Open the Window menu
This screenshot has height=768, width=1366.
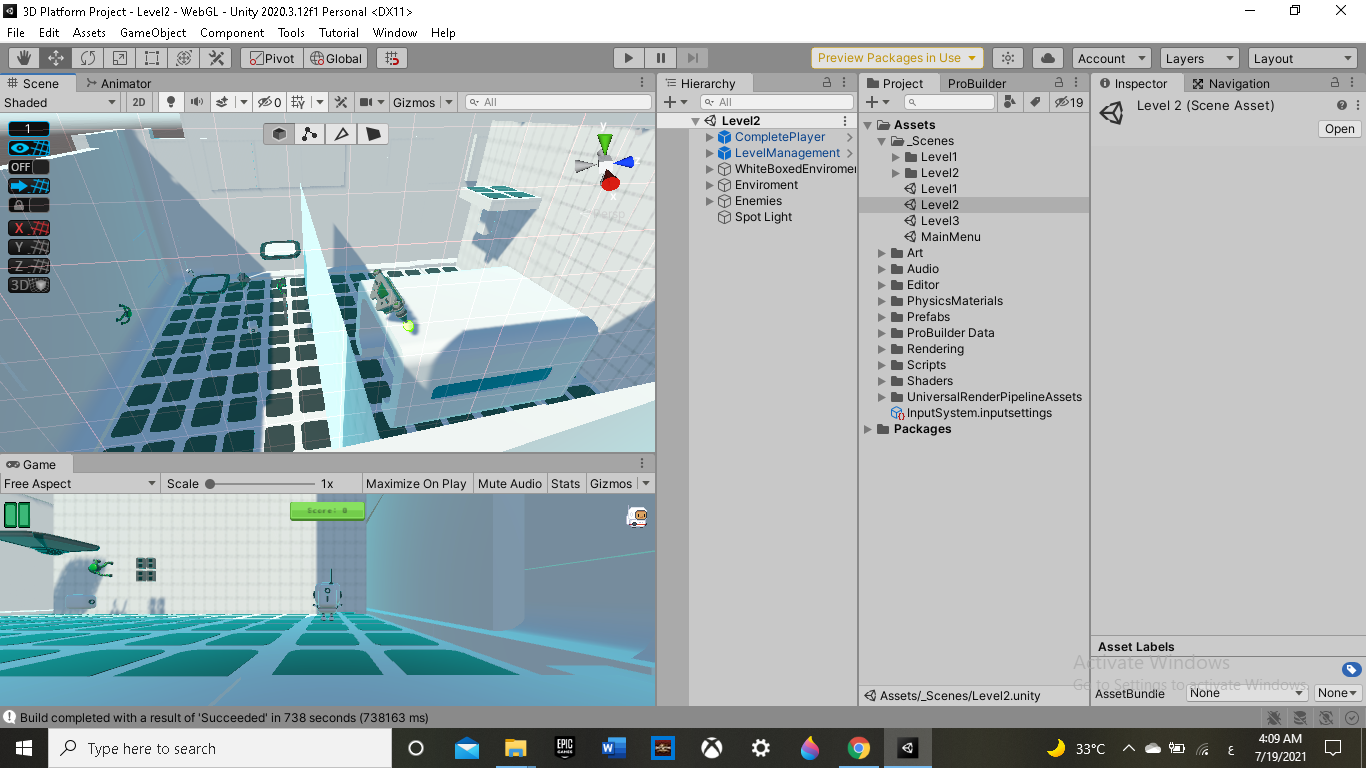395,32
